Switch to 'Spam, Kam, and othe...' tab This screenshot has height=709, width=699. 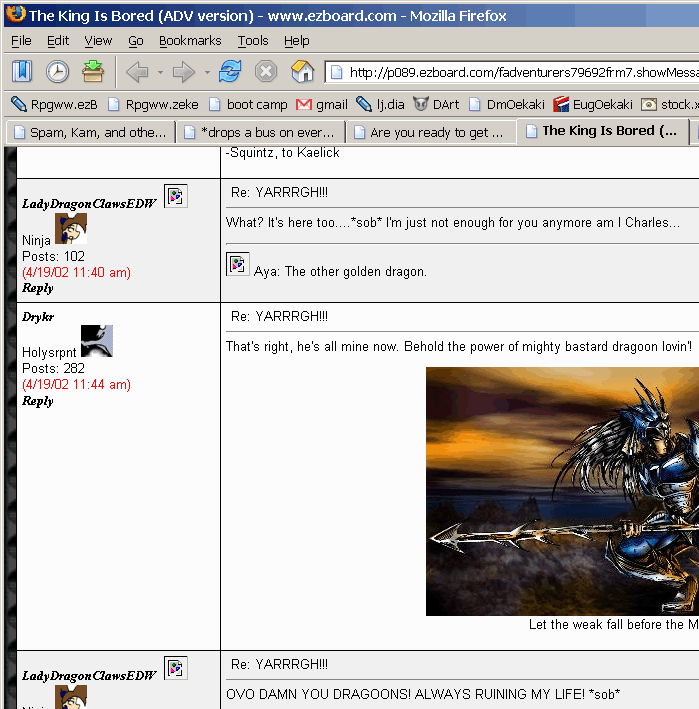tap(90, 132)
